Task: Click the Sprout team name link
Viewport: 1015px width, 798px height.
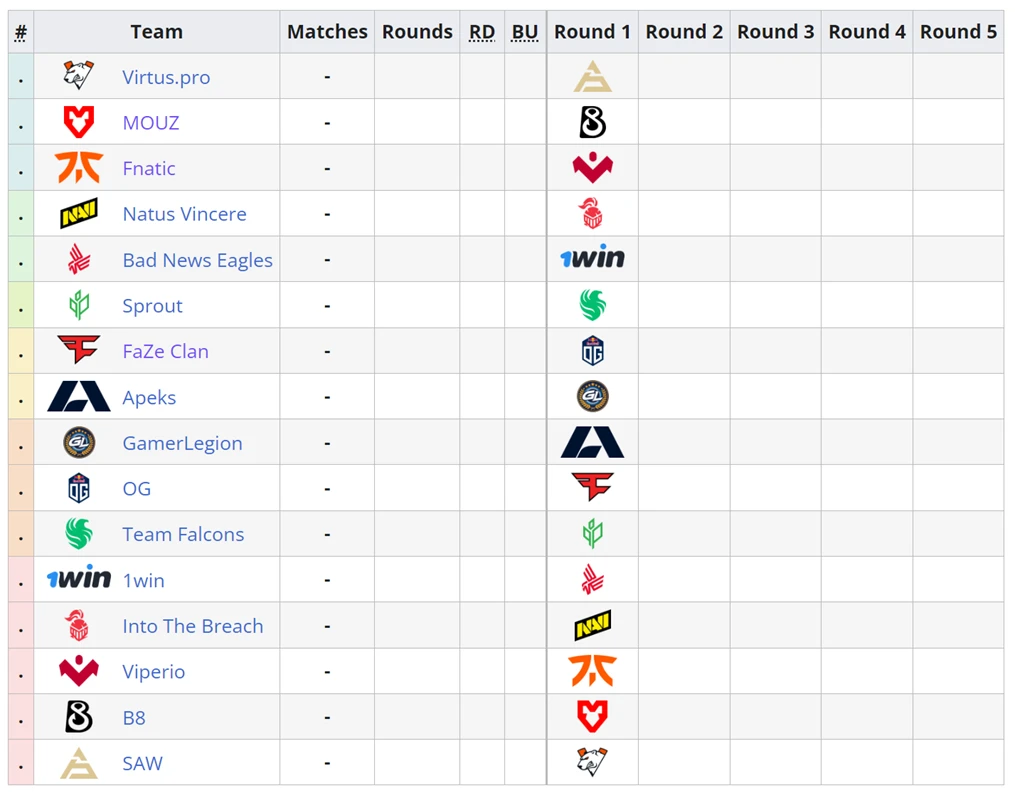Action: [153, 305]
